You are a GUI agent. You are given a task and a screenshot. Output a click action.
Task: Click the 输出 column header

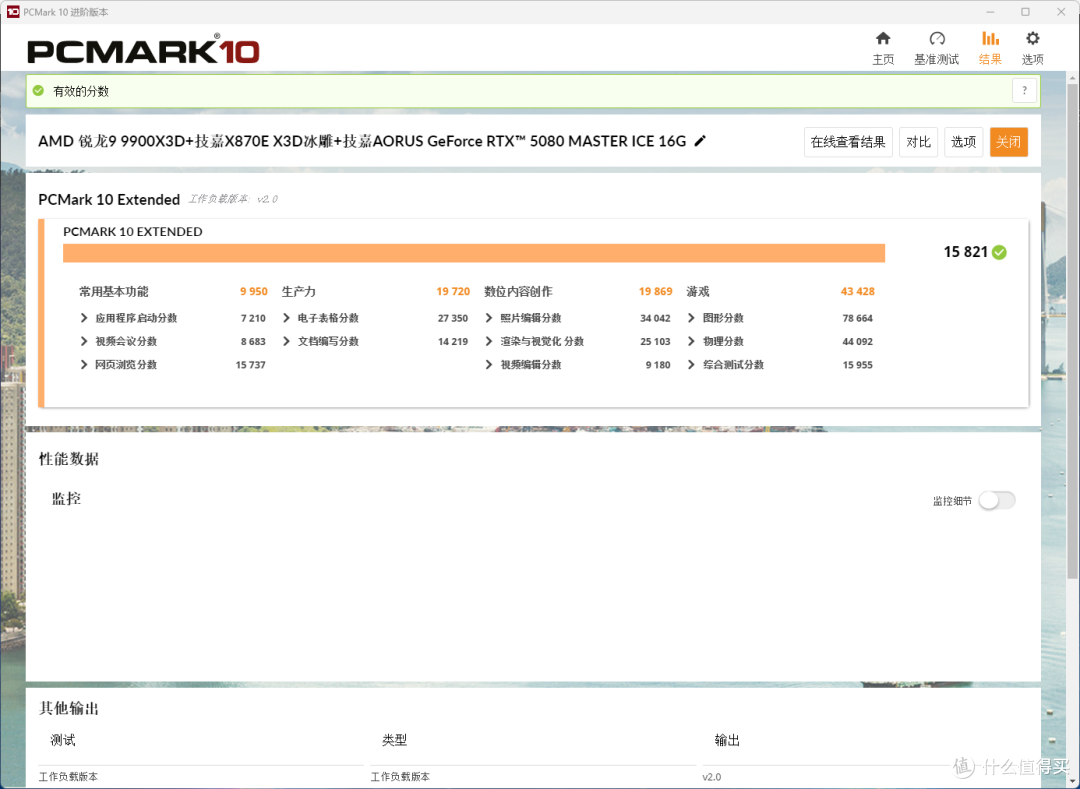click(727, 740)
